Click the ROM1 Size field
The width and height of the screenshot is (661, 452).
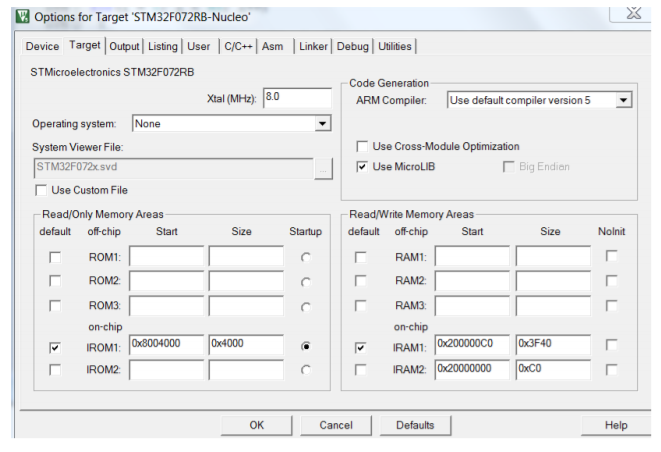click(246, 256)
